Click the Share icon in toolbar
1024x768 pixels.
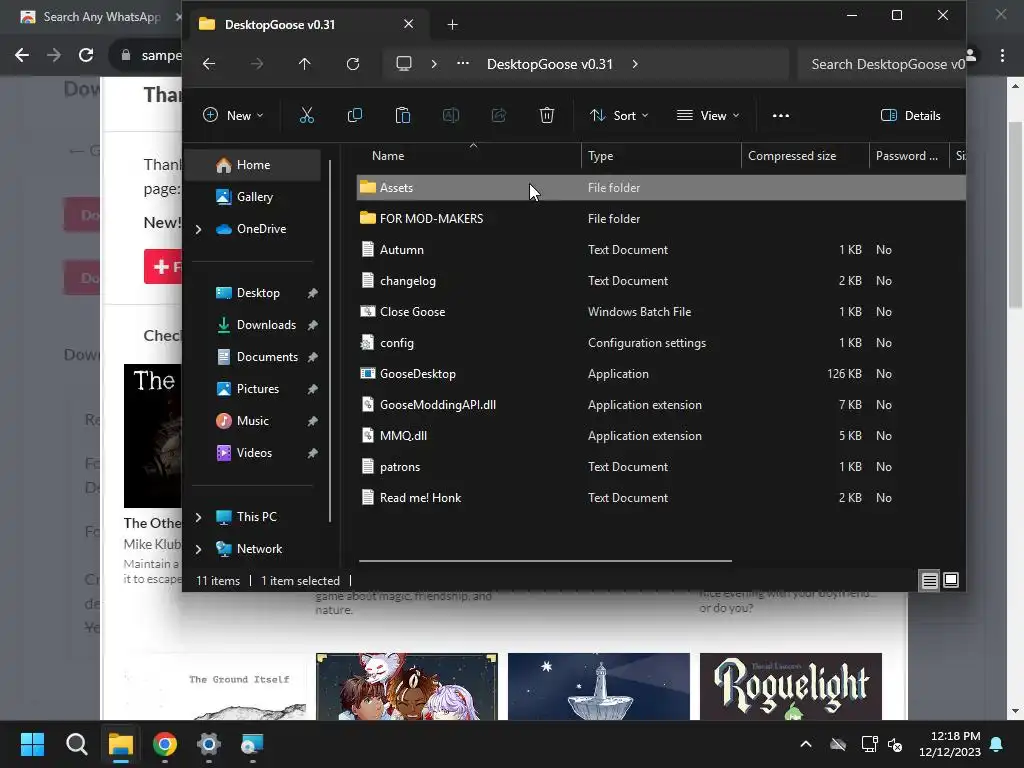(x=499, y=116)
